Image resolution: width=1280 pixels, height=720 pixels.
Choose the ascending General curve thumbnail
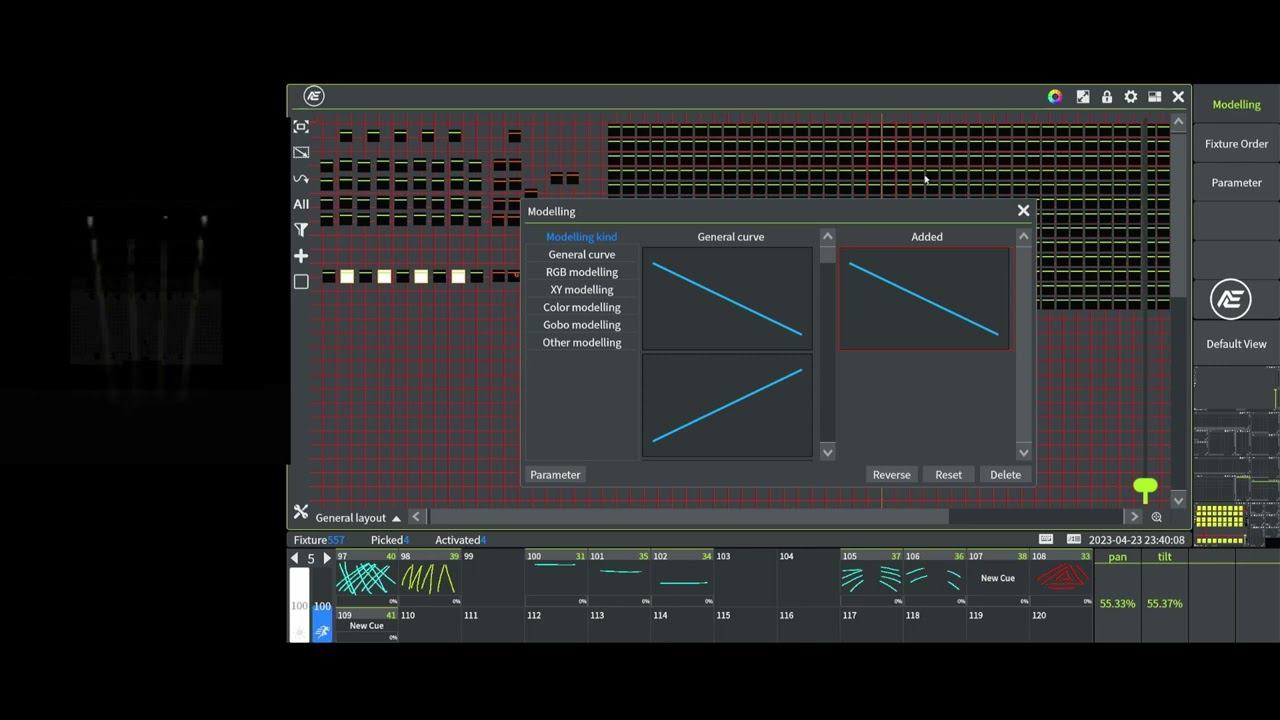coord(727,405)
